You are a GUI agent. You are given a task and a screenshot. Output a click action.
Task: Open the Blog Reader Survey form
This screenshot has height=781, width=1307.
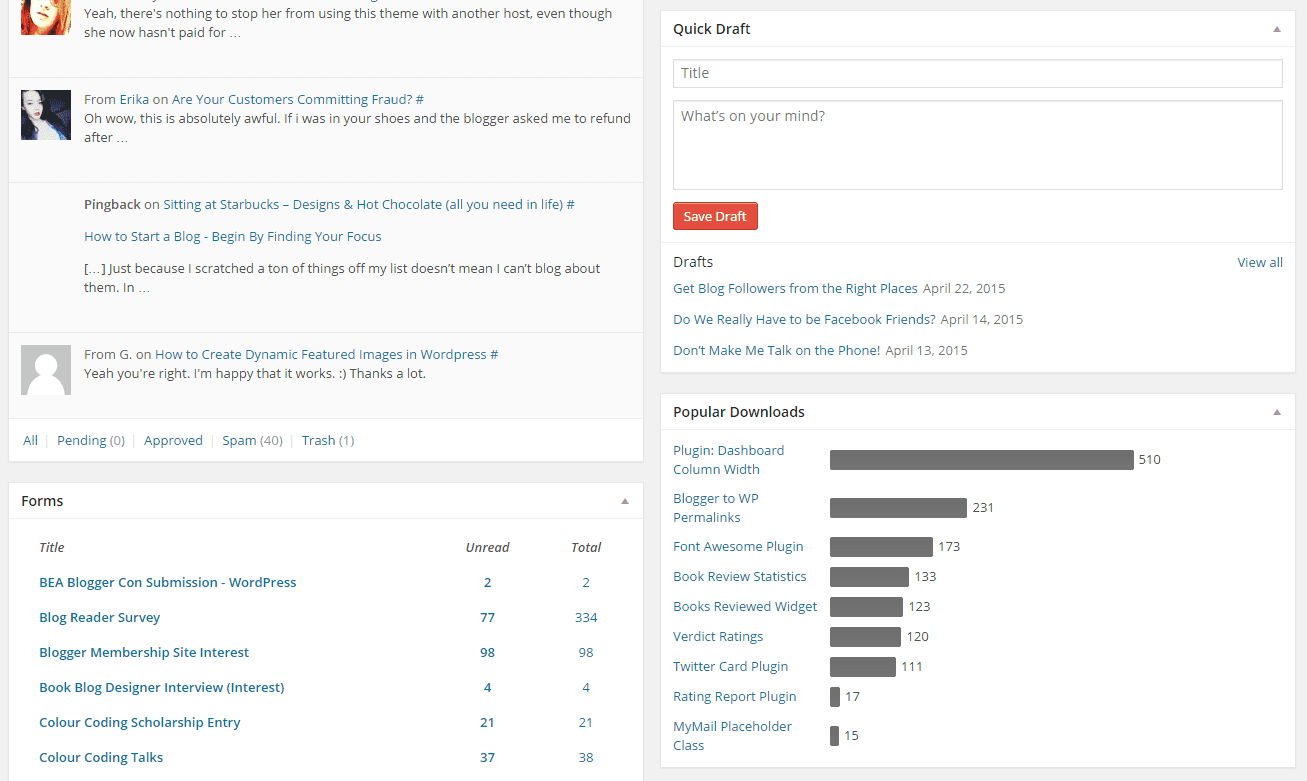tap(99, 617)
